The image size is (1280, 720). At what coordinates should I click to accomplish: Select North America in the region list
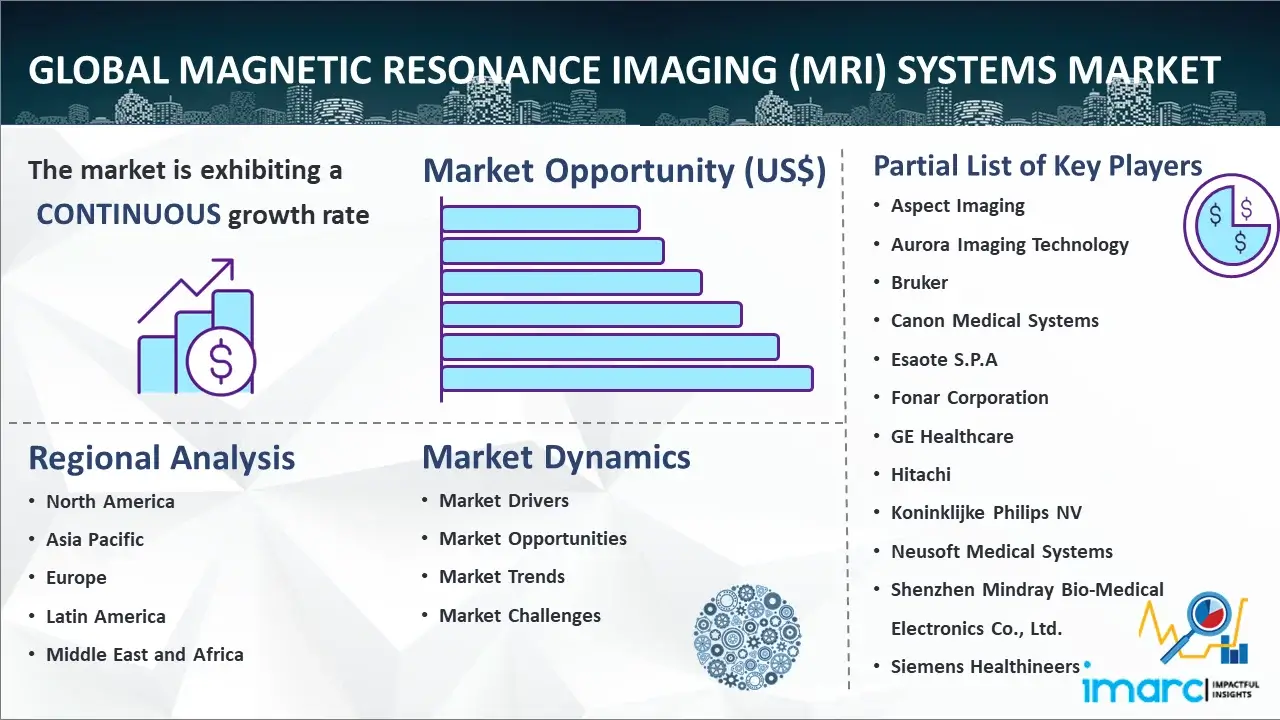coord(110,501)
